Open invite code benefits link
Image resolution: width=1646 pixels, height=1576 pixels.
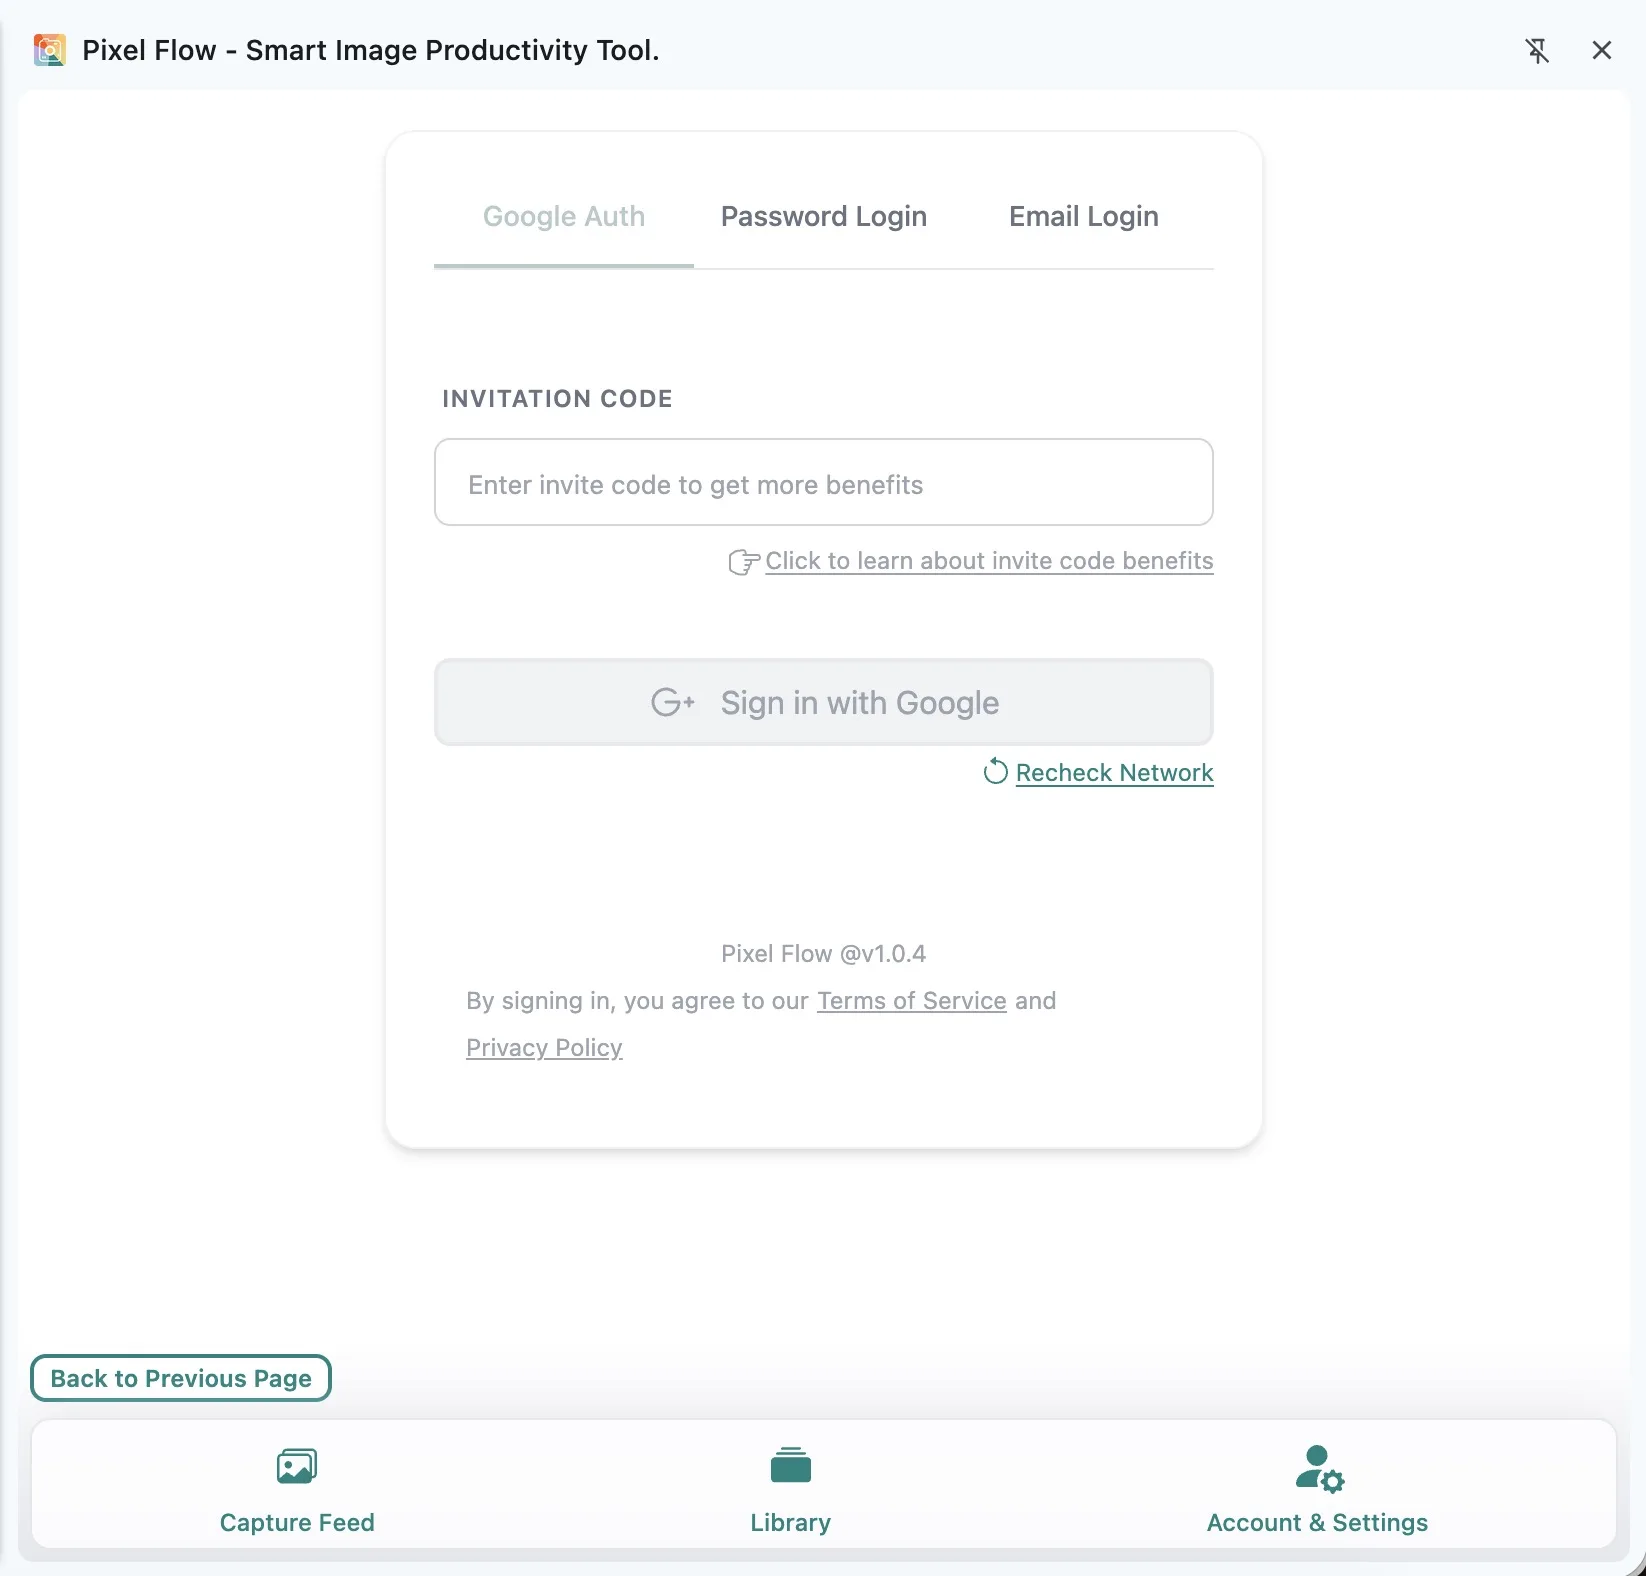pos(989,561)
